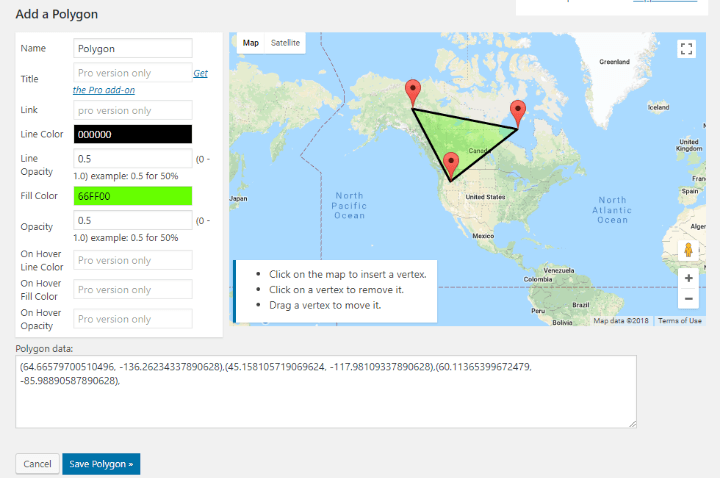Zoom in with the map plus button
This screenshot has width=720, height=478.
click(688, 278)
